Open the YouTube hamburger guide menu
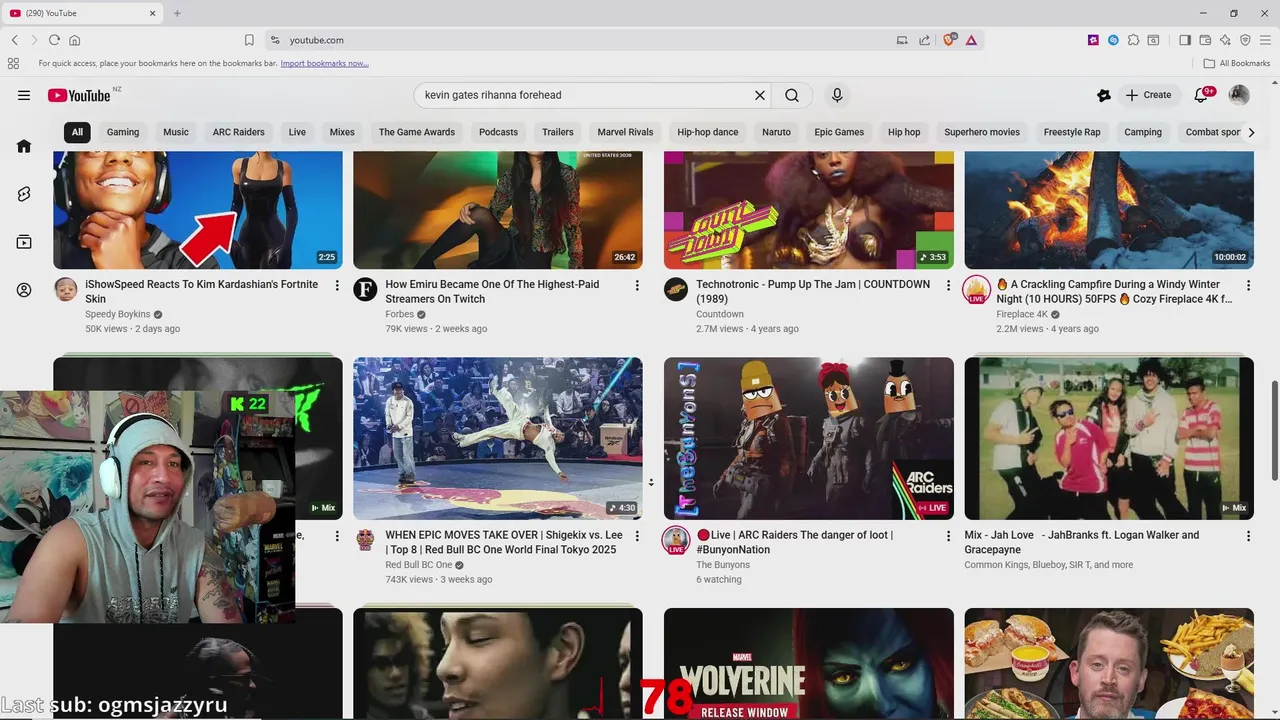 point(24,95)
